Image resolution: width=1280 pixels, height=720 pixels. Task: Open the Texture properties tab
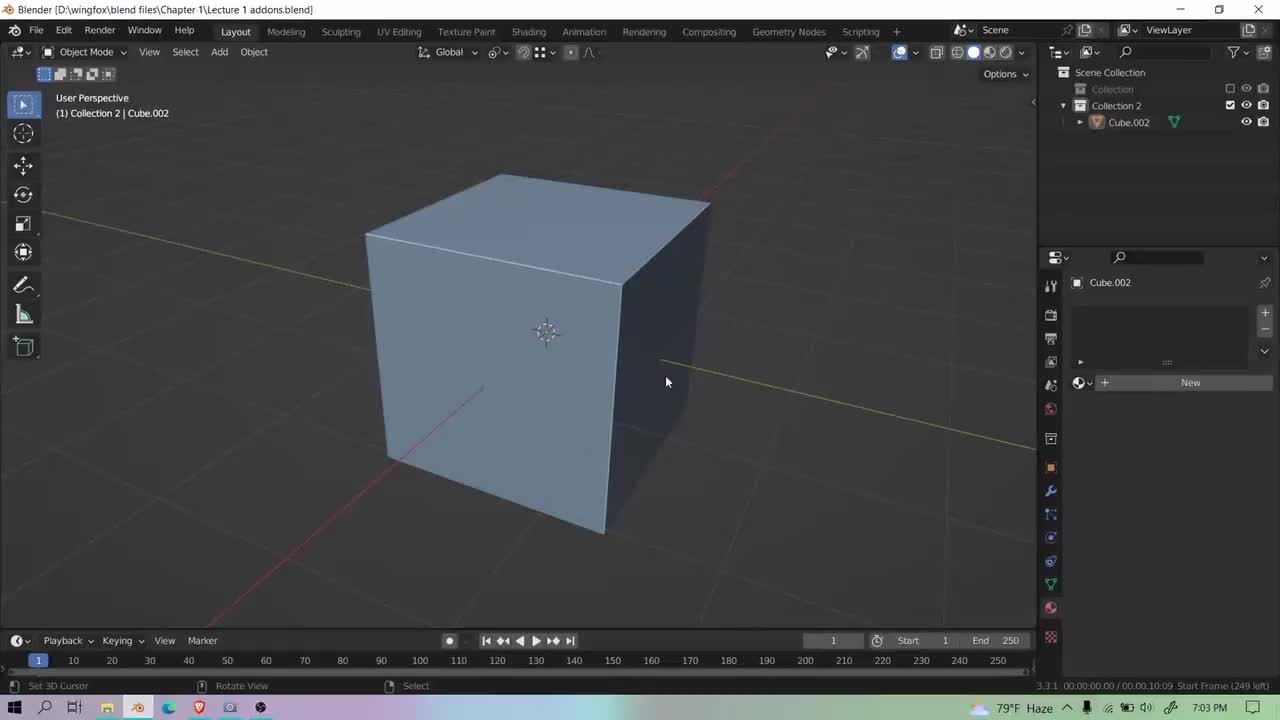(1050, 637)
